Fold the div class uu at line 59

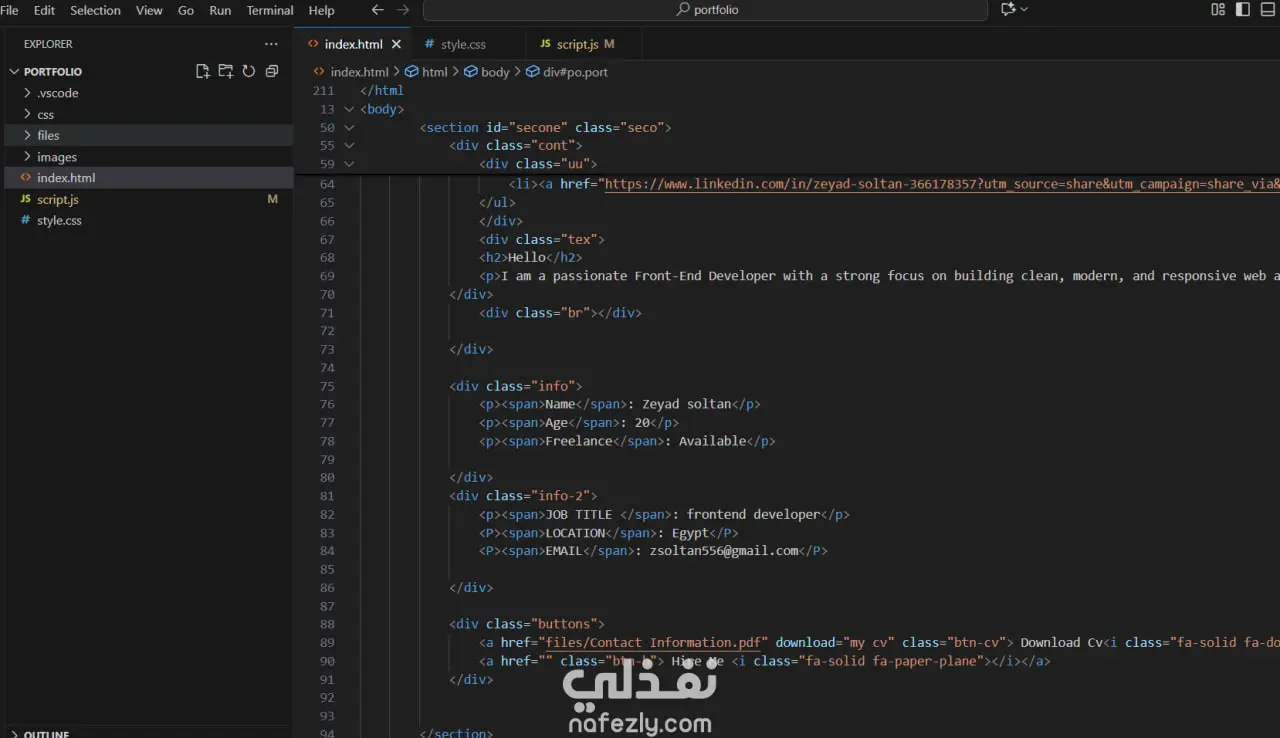(349, 164)
